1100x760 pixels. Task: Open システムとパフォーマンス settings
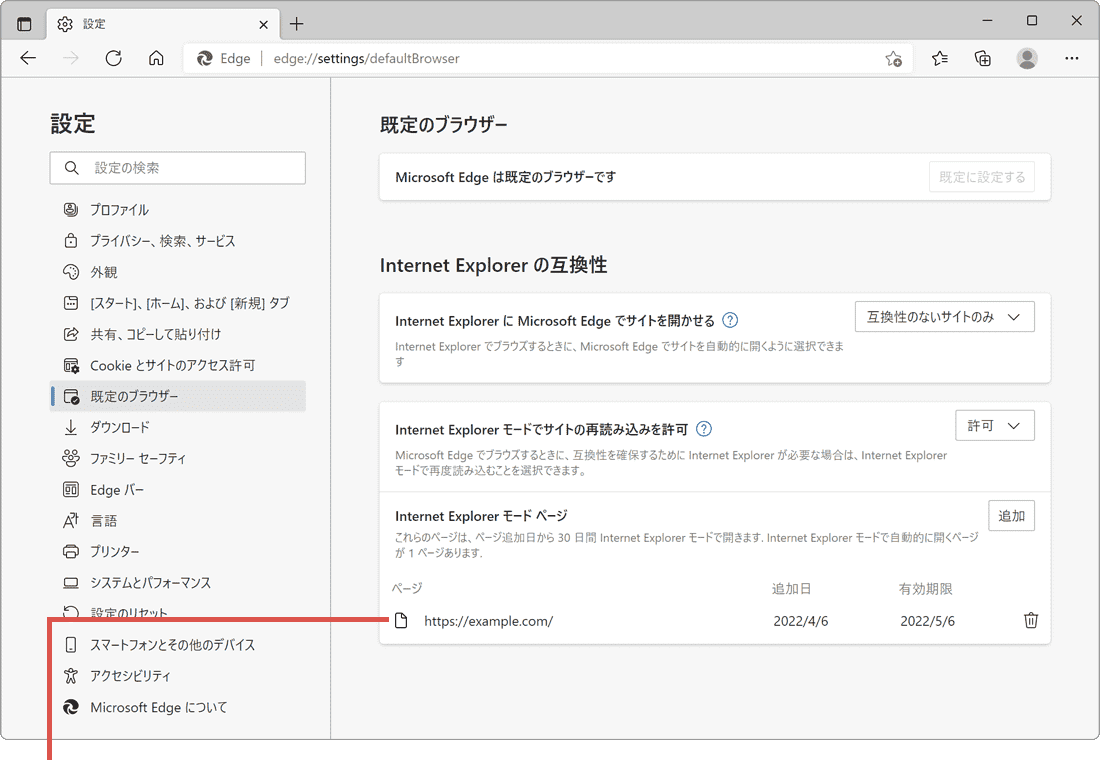[x=178, y=582]
